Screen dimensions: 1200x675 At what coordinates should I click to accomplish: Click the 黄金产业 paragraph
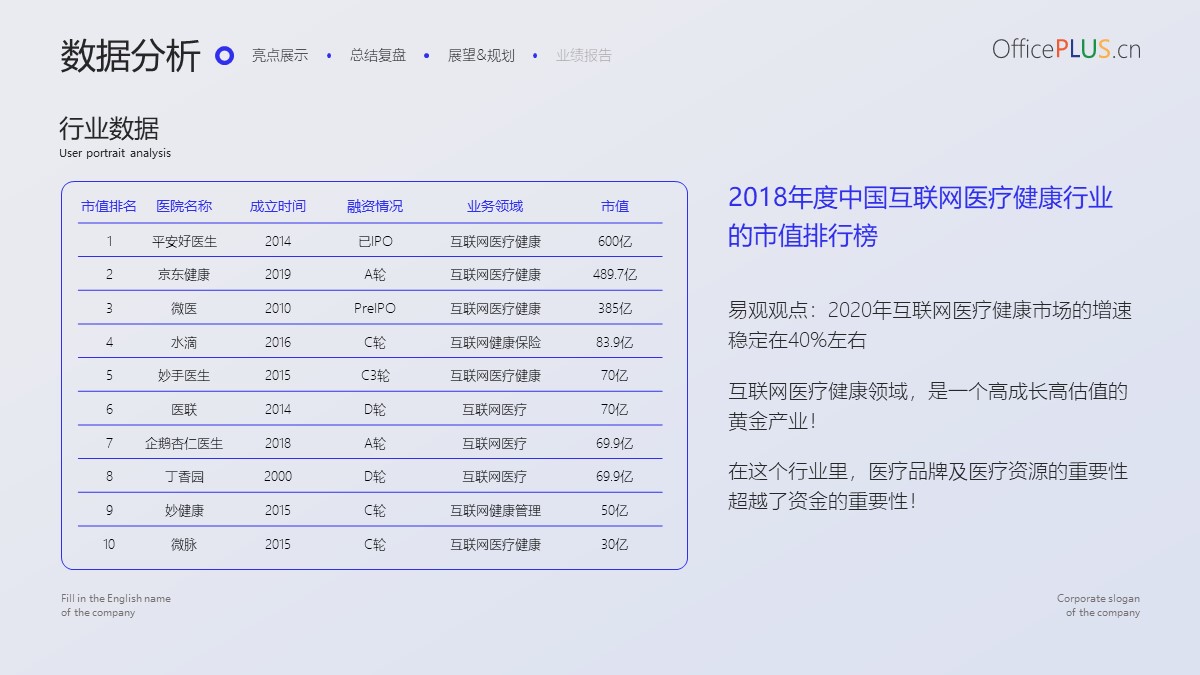tap(928, 406)
